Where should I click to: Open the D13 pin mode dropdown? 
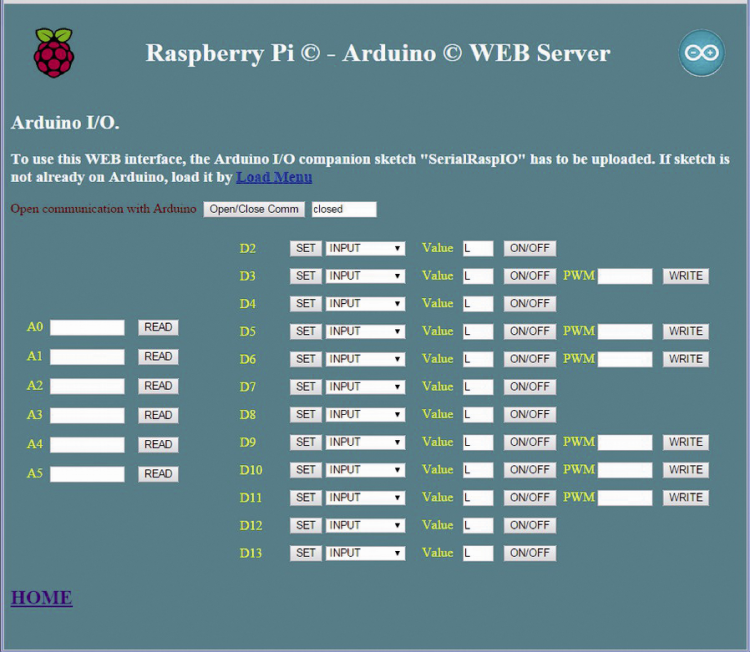365,553
